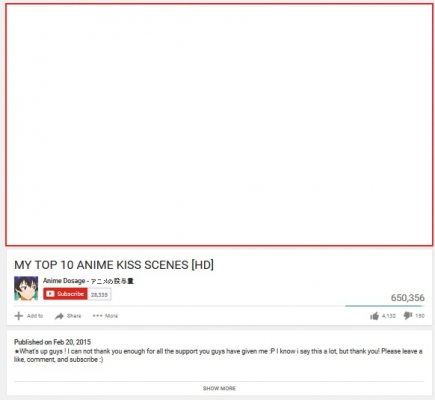
Task: Open the More actions dropdown label
Action: point(112,316)
